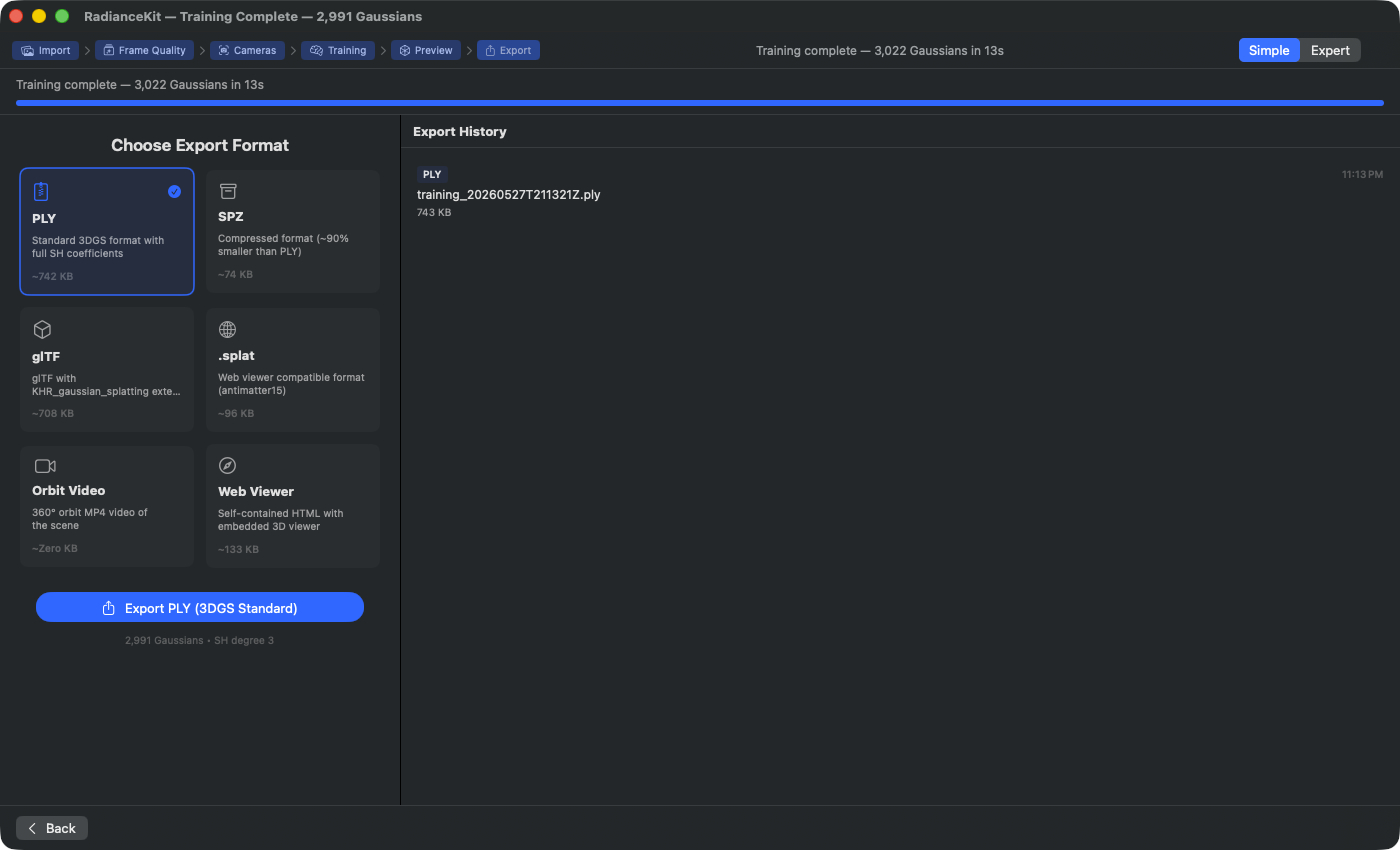Click the PLY badge in Export History
This screenshot has height=850, width=1400.
[x=432, y=174]
